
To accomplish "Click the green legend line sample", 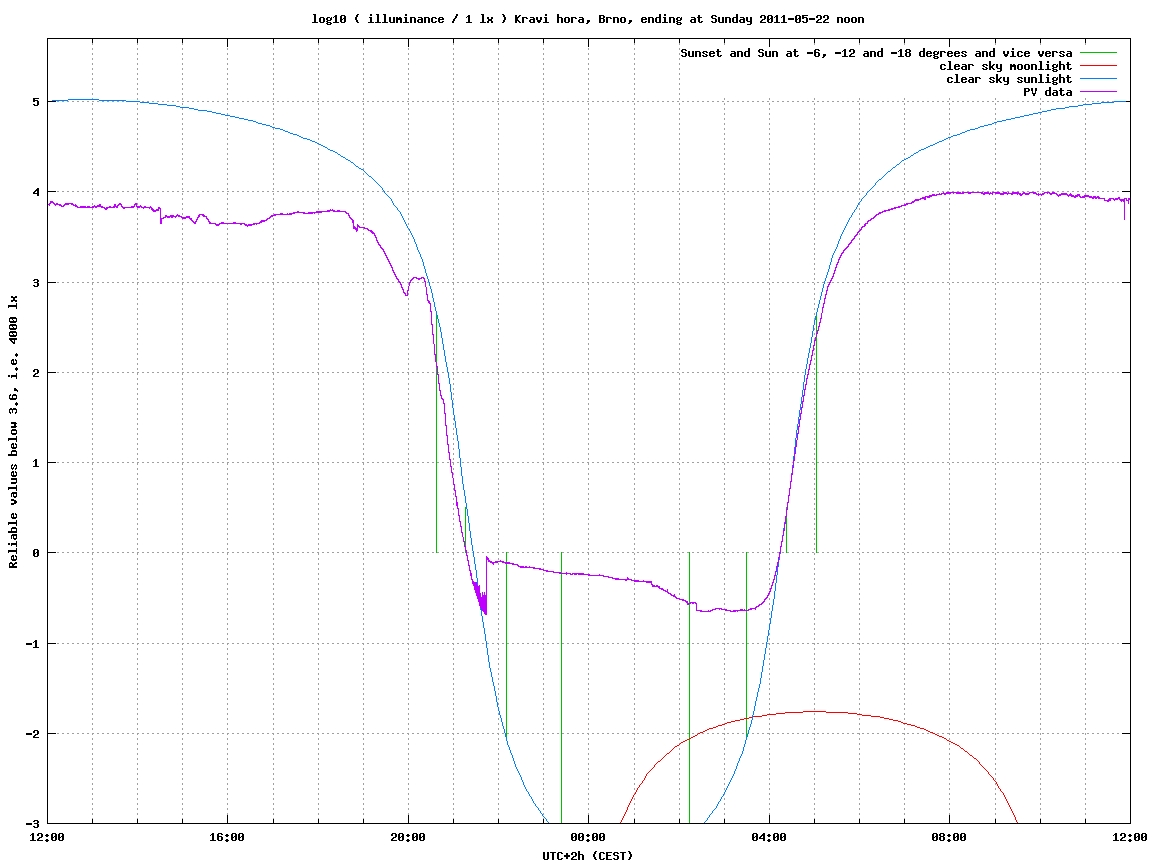I will point(1098,53).
